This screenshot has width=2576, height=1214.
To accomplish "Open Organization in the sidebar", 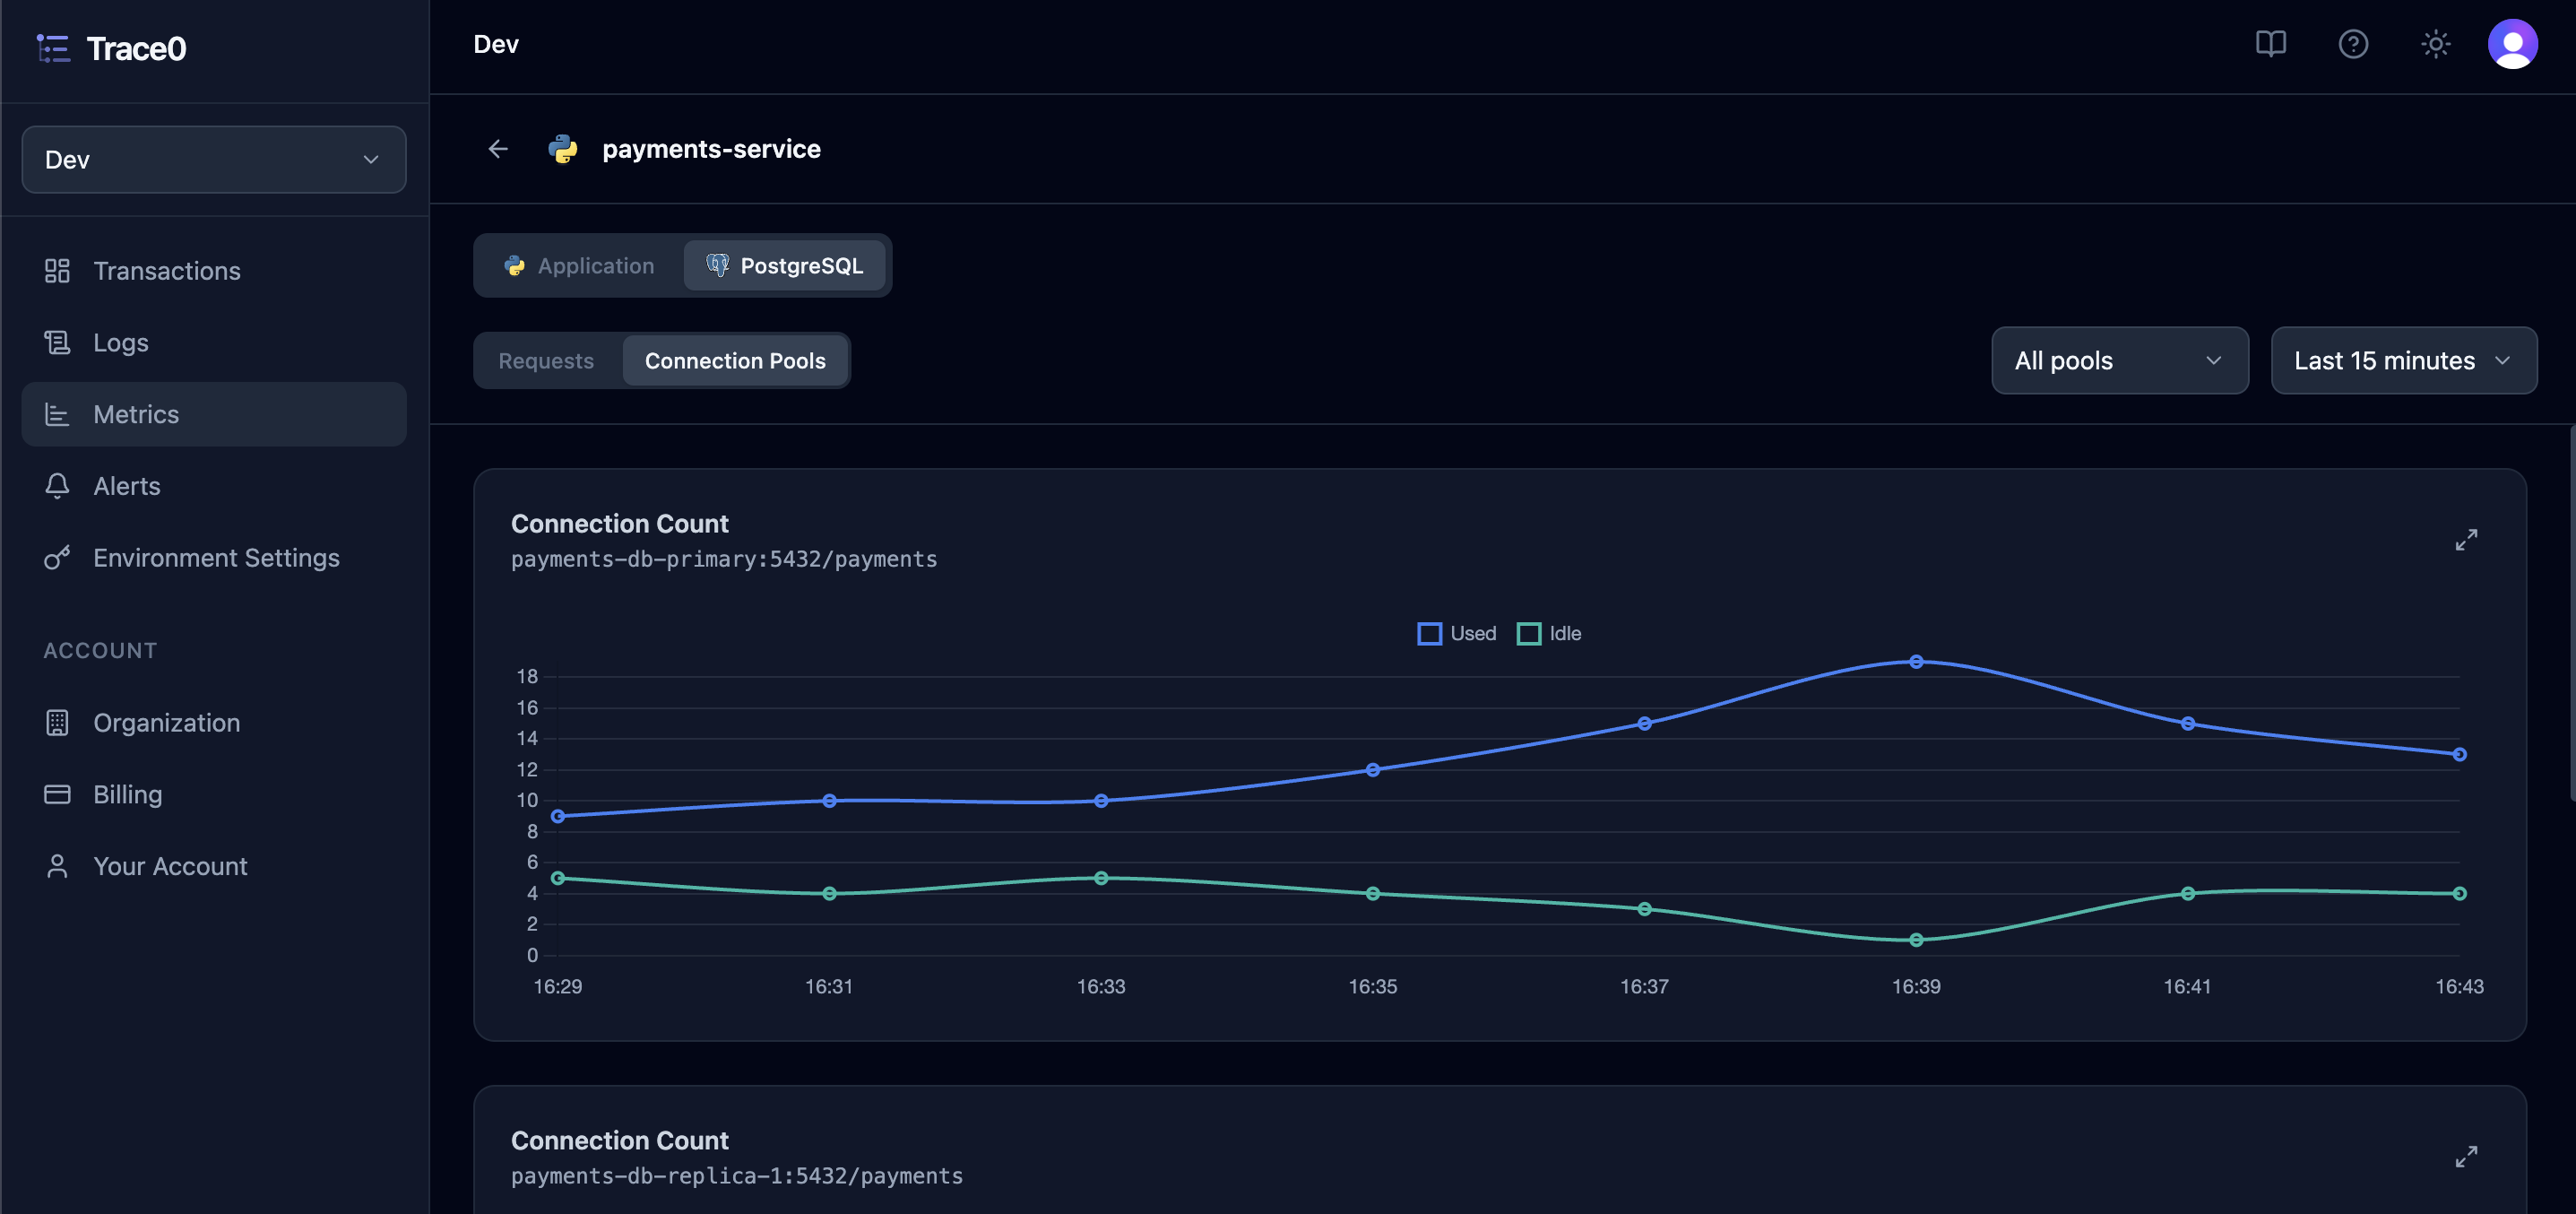I will coord(214,723).
